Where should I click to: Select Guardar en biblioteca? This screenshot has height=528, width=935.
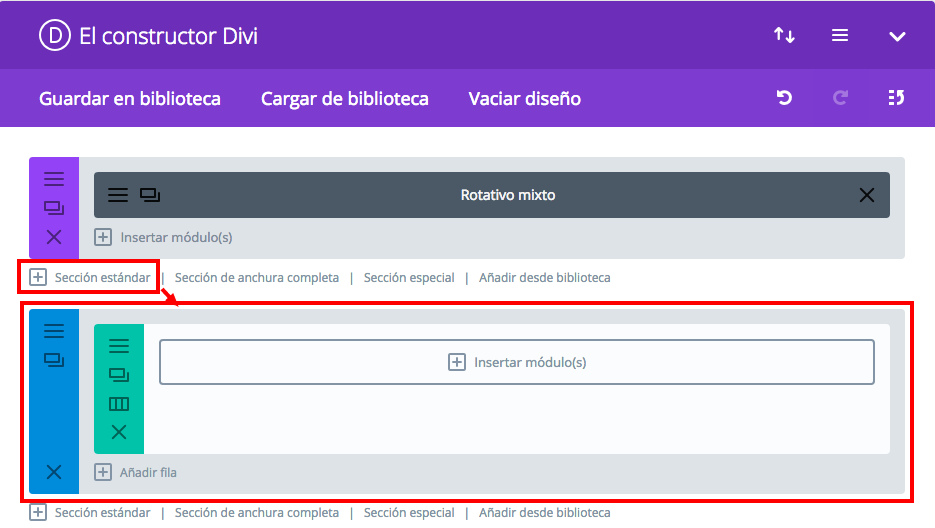click(x=130, y=98)
